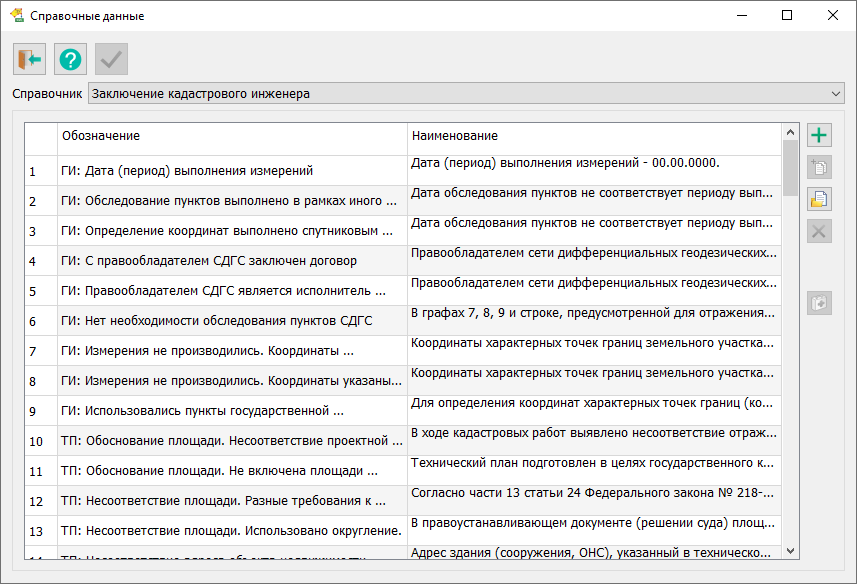Click the scrollbar up arrow in table
The width and height of the screenshot is (857, 584).
pos(791,132)
